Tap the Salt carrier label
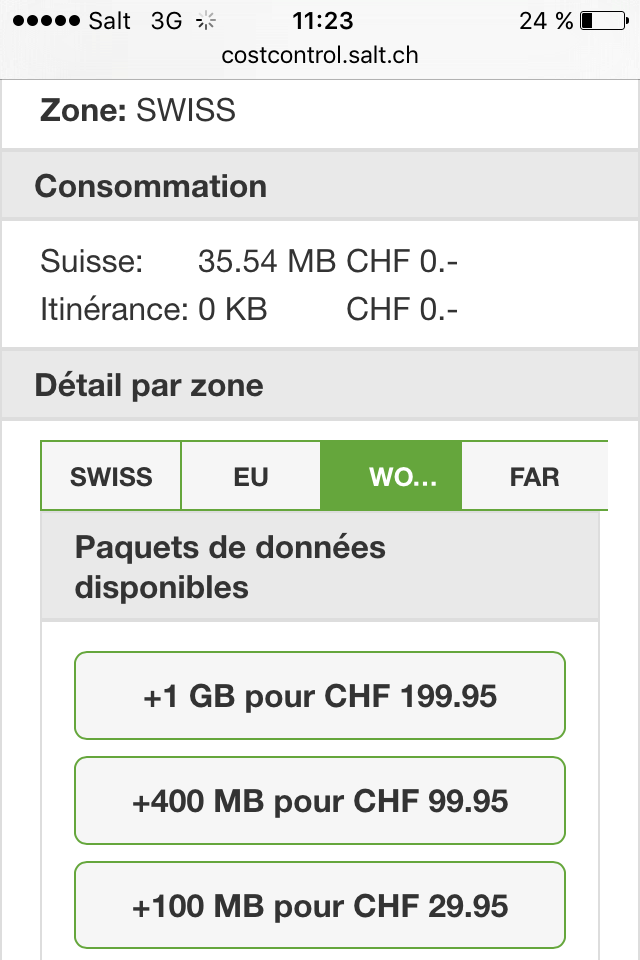 pos(110,21)
